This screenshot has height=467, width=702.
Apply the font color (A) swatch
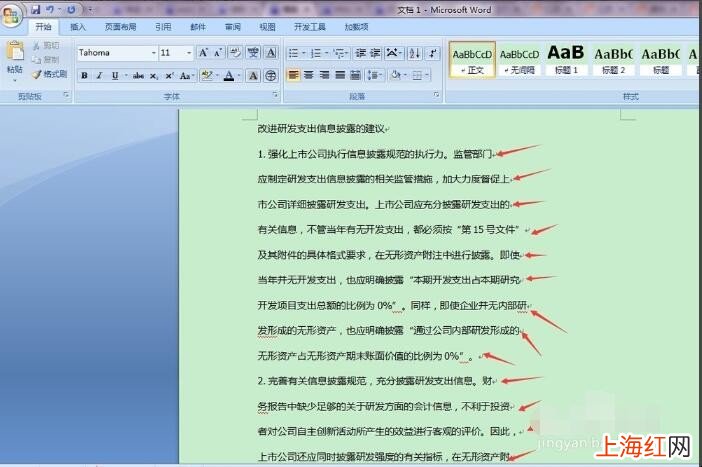click(x=229, y=76)
